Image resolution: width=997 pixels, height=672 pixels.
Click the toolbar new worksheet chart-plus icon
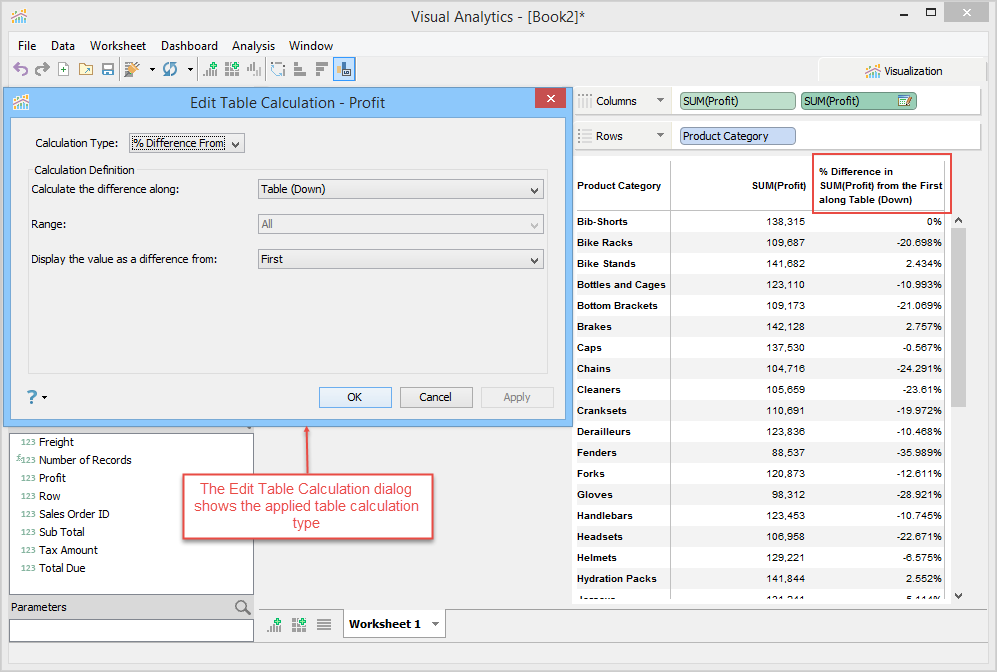(210, 69)
